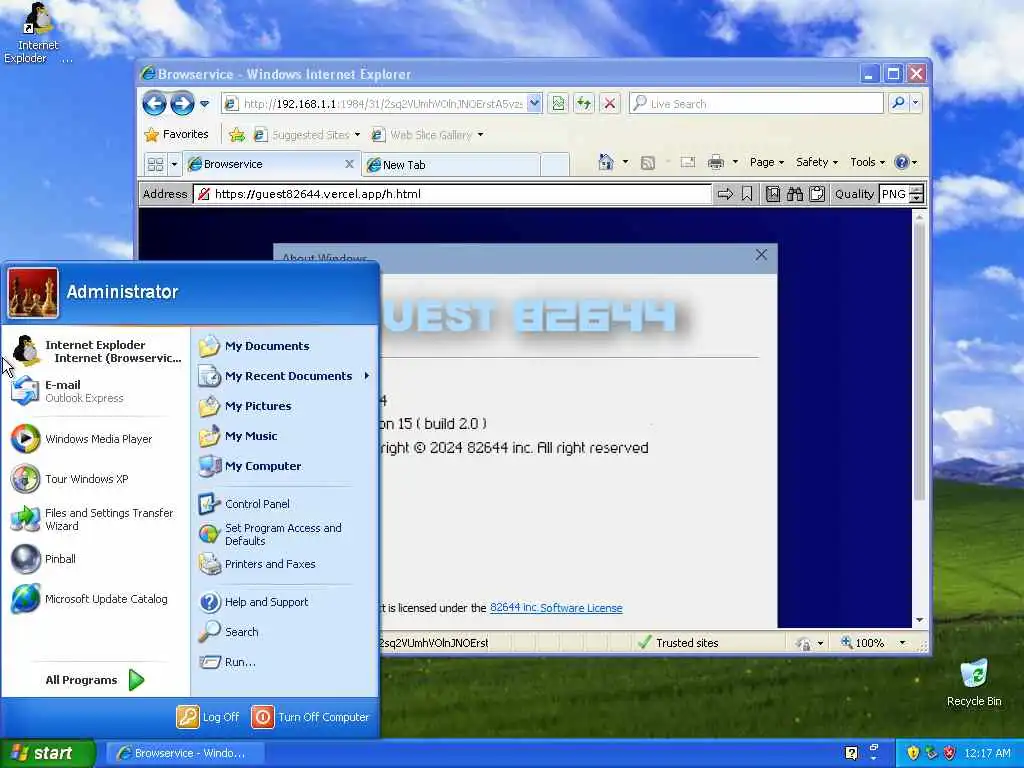
Task: Switch to the New Tab tab
Action: [x=451, y=165]
